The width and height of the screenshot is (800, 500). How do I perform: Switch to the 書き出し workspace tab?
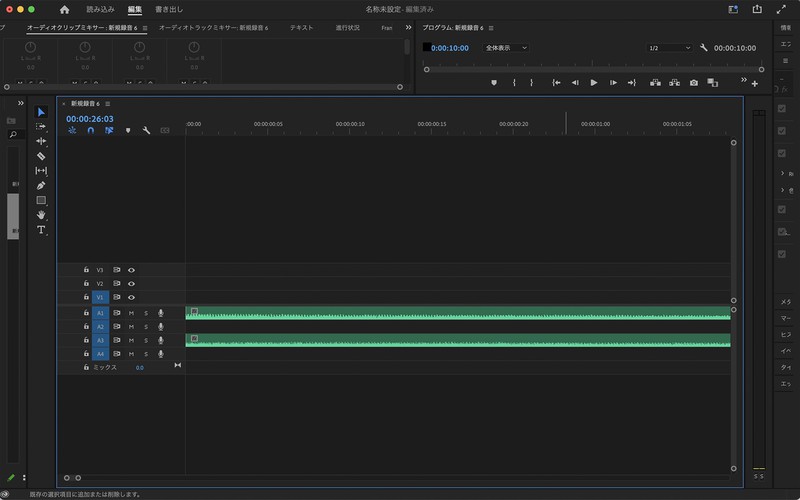coord(169,9)
